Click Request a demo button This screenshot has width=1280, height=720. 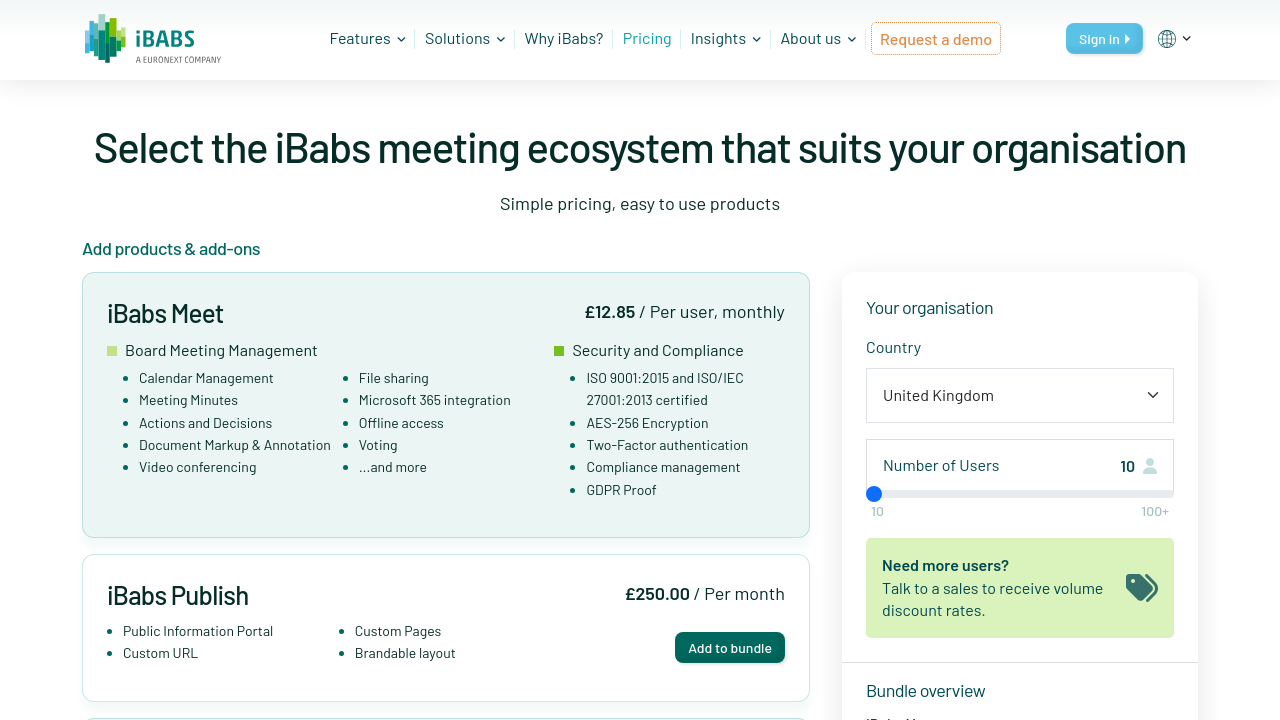(936, 39)
